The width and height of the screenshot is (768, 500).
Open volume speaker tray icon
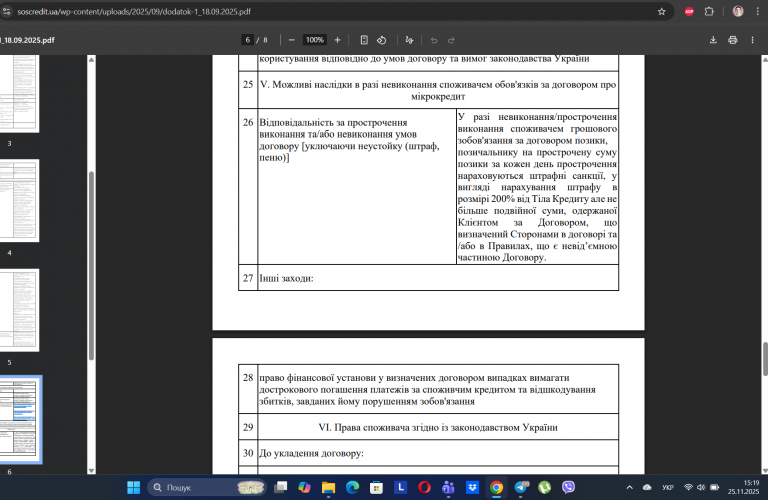coord(701,487)
